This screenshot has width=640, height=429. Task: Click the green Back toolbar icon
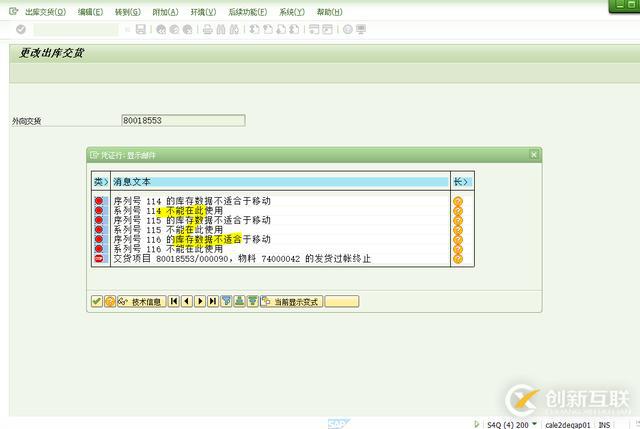pos(161,29)
